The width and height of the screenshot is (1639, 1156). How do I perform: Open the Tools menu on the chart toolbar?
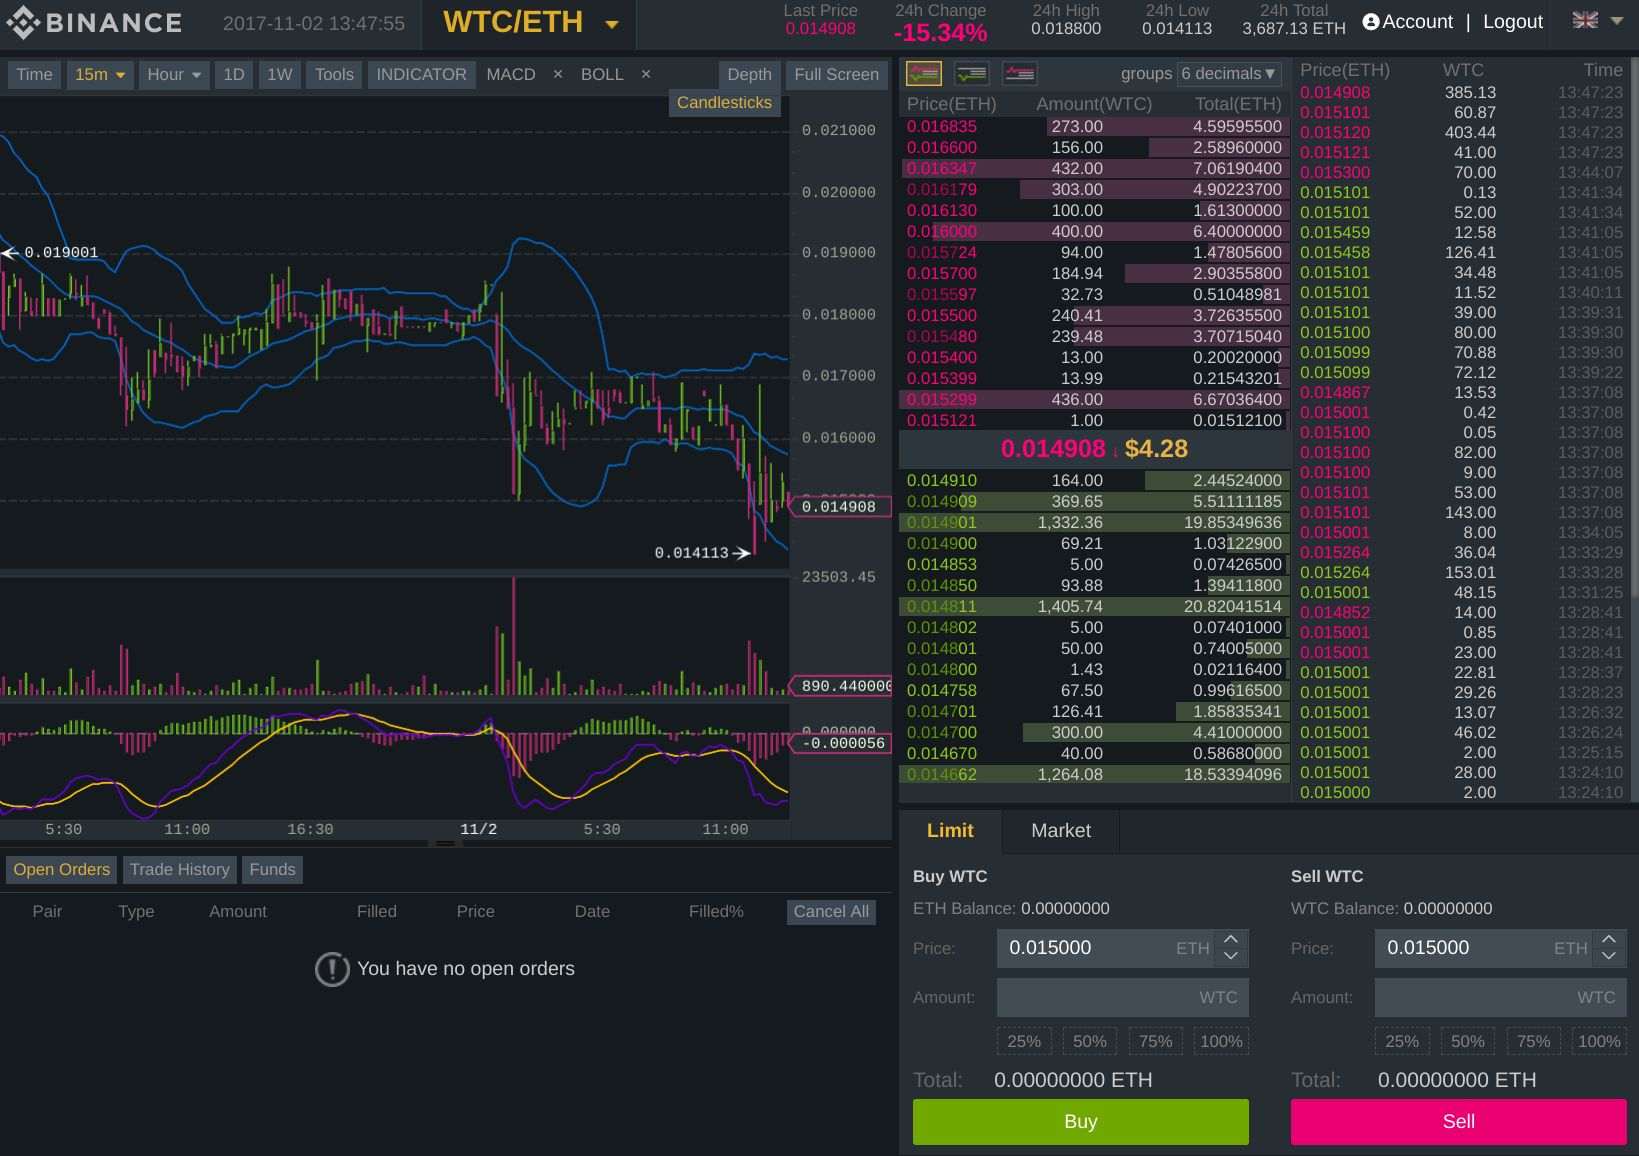(333, 74)
